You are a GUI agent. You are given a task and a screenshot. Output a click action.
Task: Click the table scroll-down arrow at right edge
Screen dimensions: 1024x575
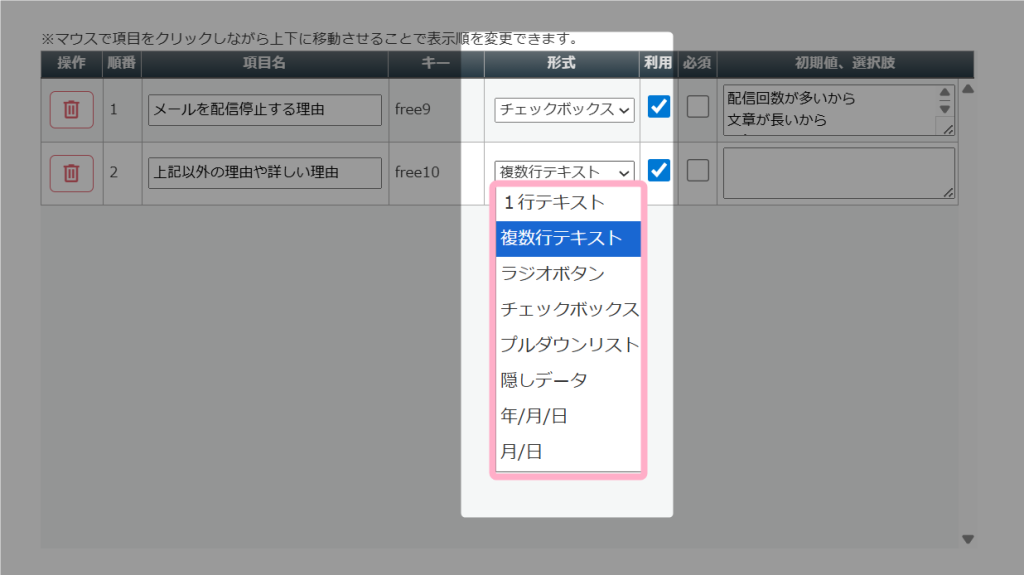click(968, 539)
